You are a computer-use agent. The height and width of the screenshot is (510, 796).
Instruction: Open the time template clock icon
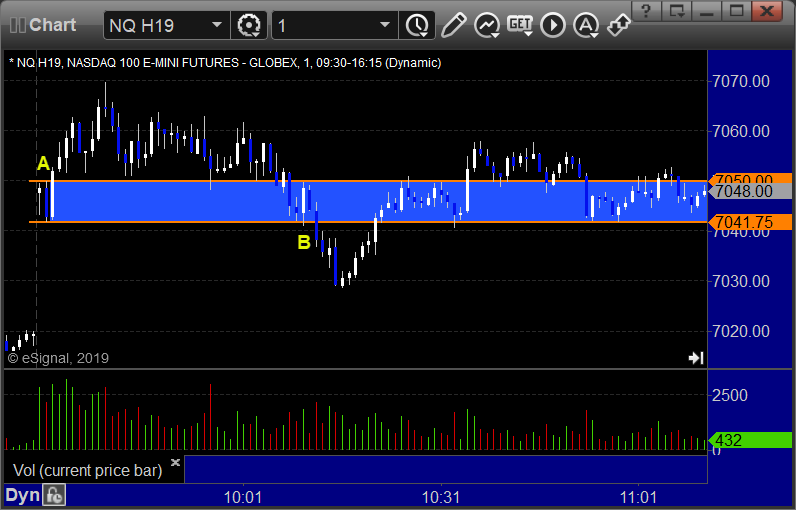[x=417, y=25]
